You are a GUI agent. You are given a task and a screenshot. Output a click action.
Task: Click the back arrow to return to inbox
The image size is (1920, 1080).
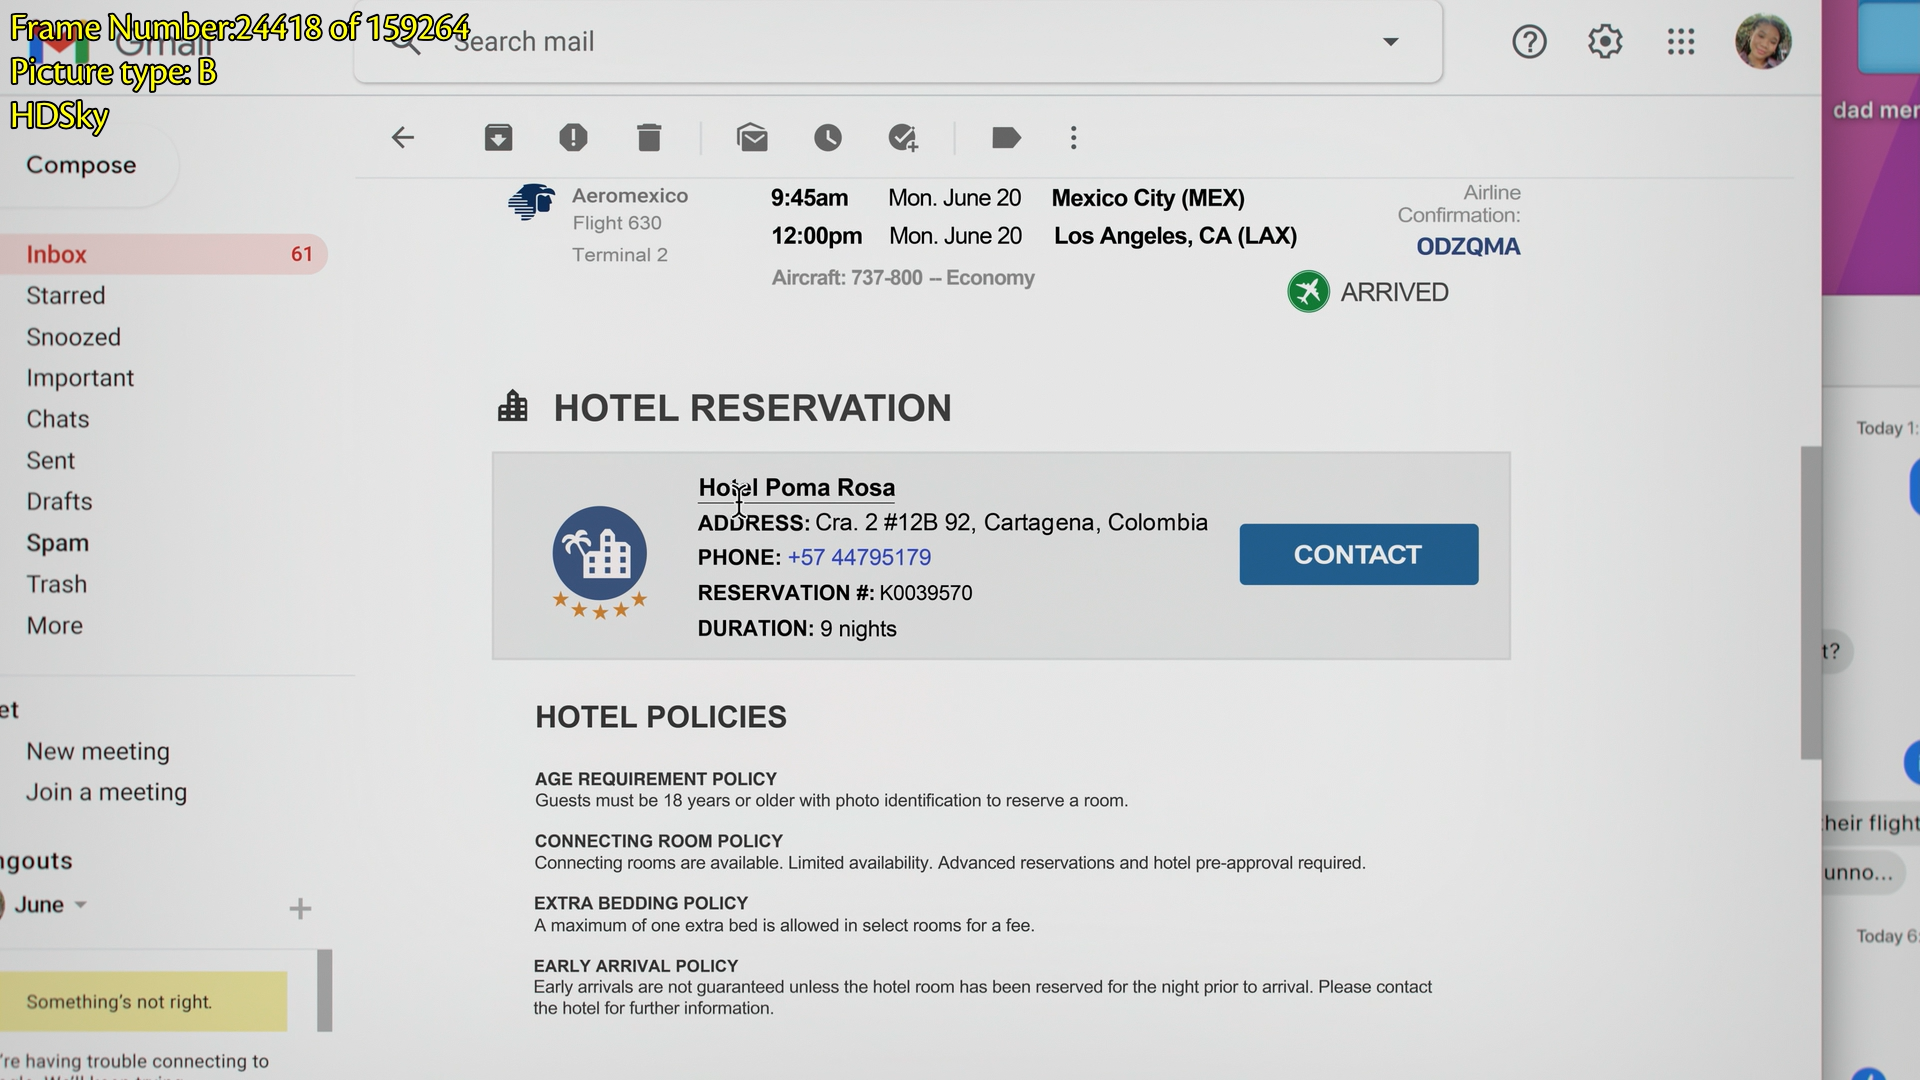click(403, 138)
